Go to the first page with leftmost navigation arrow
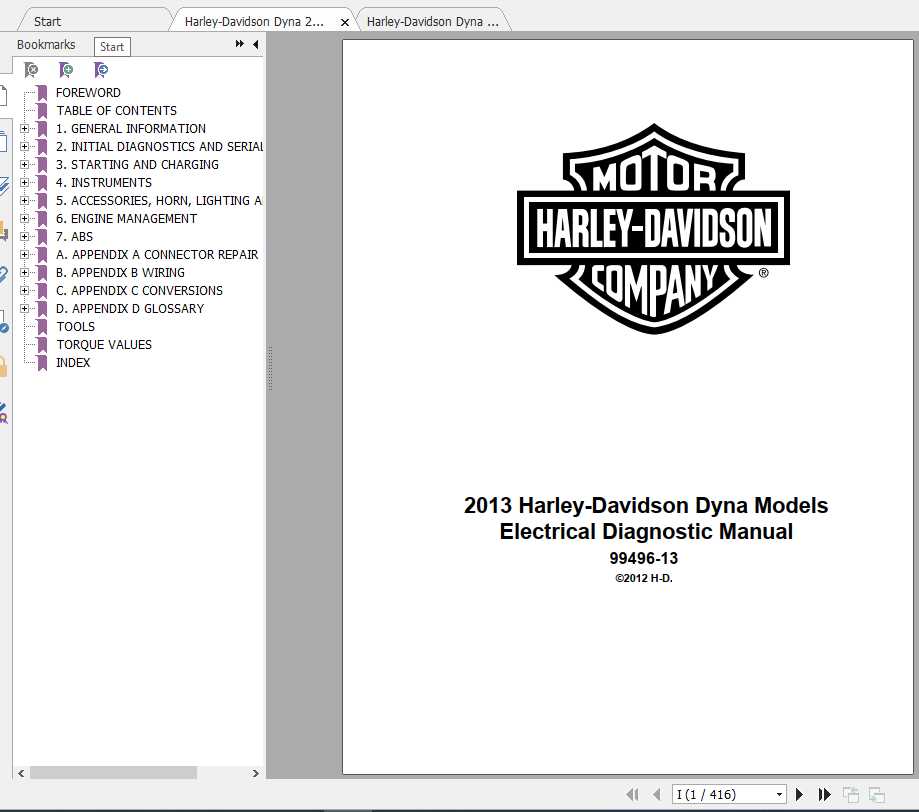This screenshot has height=812, width=919. click(x=634, y=793)
